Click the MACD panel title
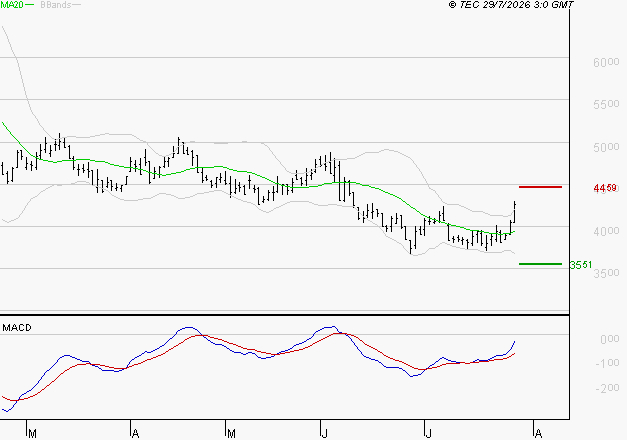The width and height of the screenshot is (627, 440). point(17,328)
